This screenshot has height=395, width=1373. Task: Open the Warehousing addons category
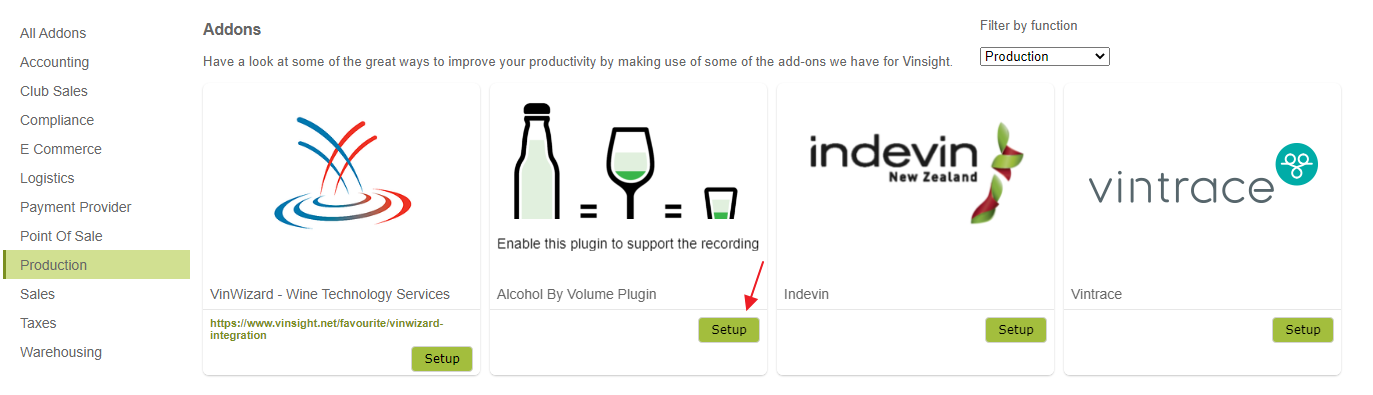pyautogui.click(x=61, y=352)
